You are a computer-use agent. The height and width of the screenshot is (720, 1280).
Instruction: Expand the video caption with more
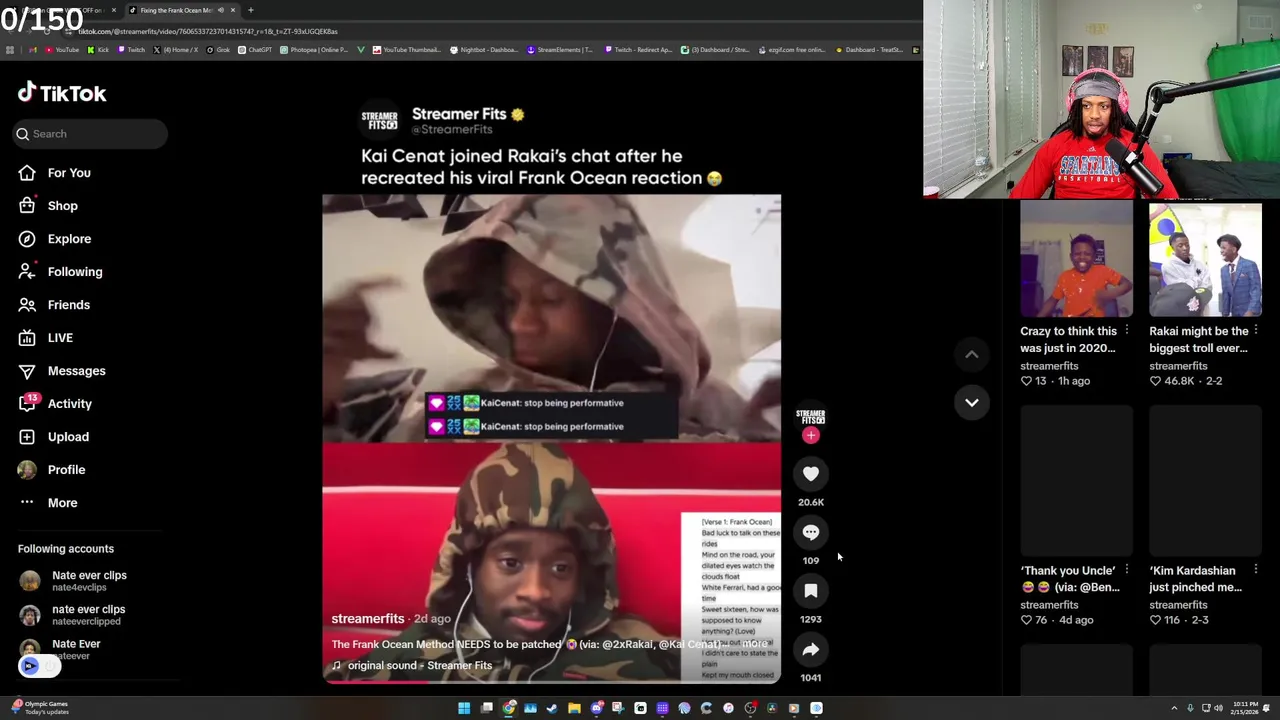pos(756,644)
